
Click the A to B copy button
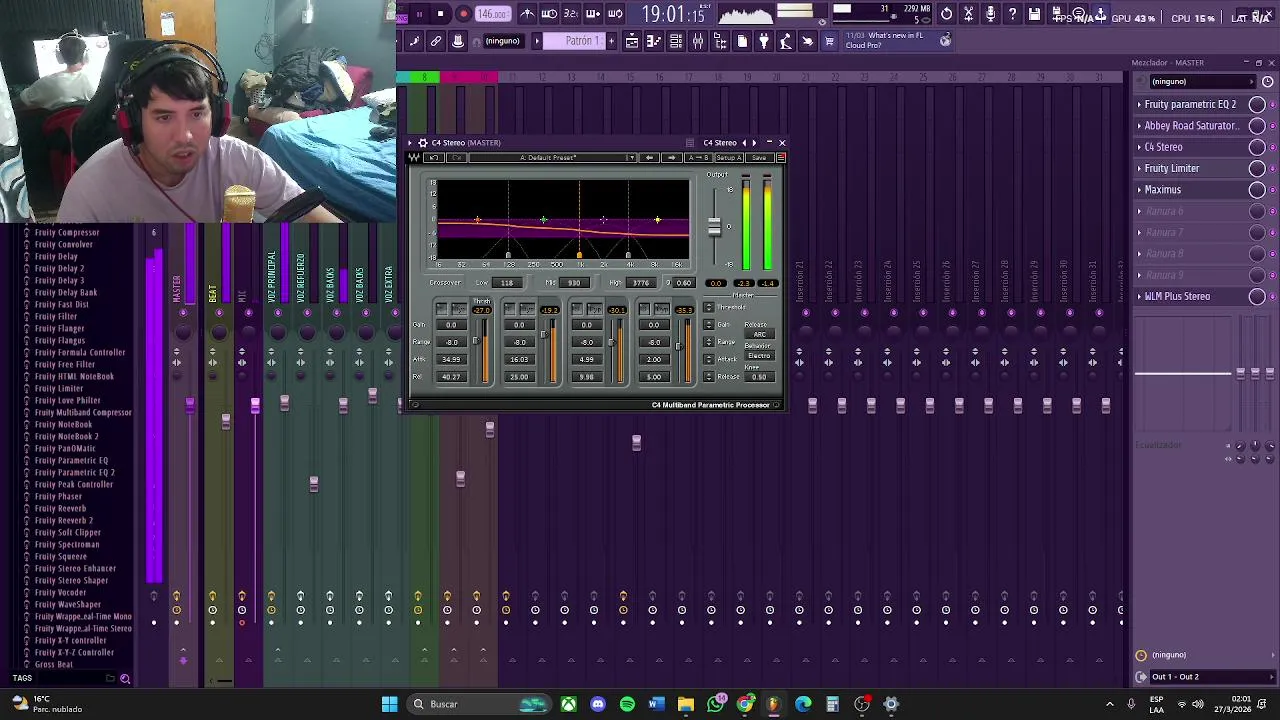coord(698,158)
